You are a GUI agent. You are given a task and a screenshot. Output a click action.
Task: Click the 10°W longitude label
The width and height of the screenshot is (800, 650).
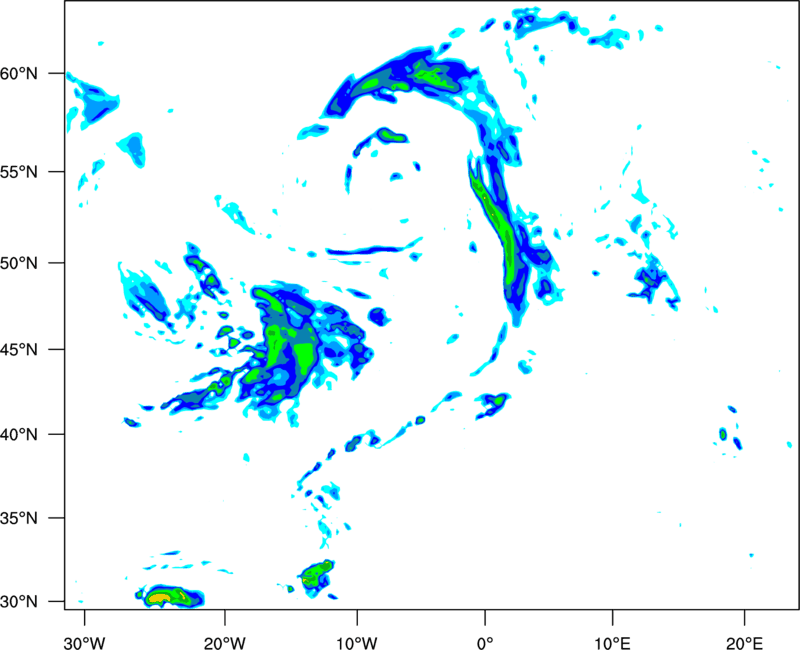[357, 643]
